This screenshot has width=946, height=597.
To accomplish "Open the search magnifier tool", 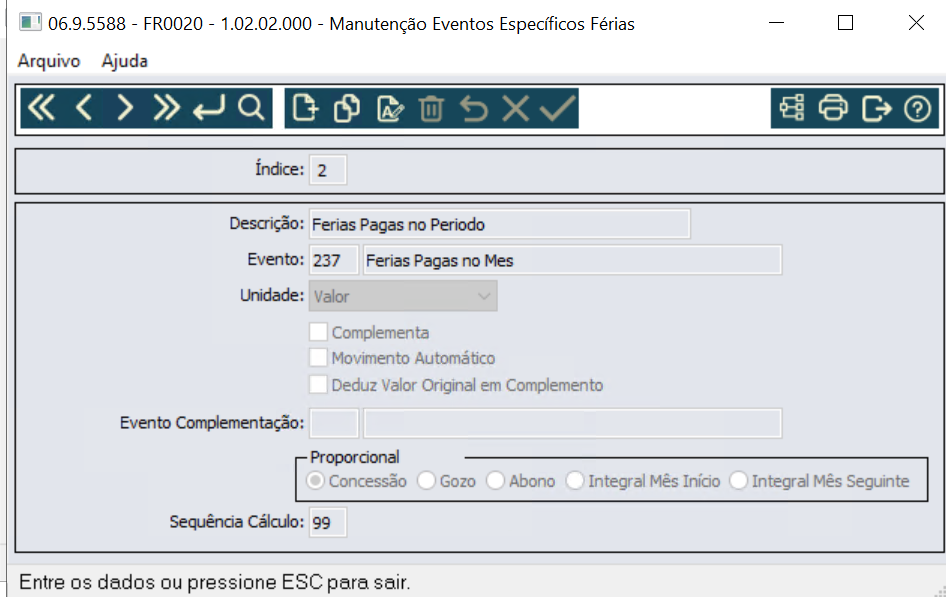I will coord(251,109).
